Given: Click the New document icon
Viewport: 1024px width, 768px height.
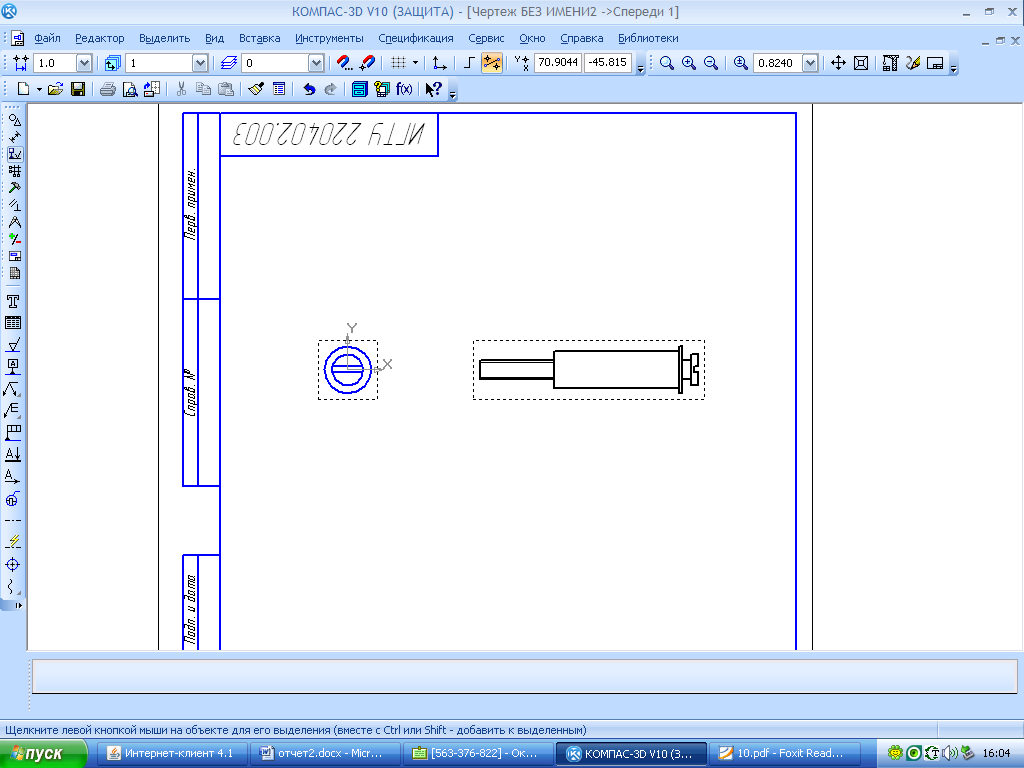Looking at the screenshot, I should click(23, 89).
